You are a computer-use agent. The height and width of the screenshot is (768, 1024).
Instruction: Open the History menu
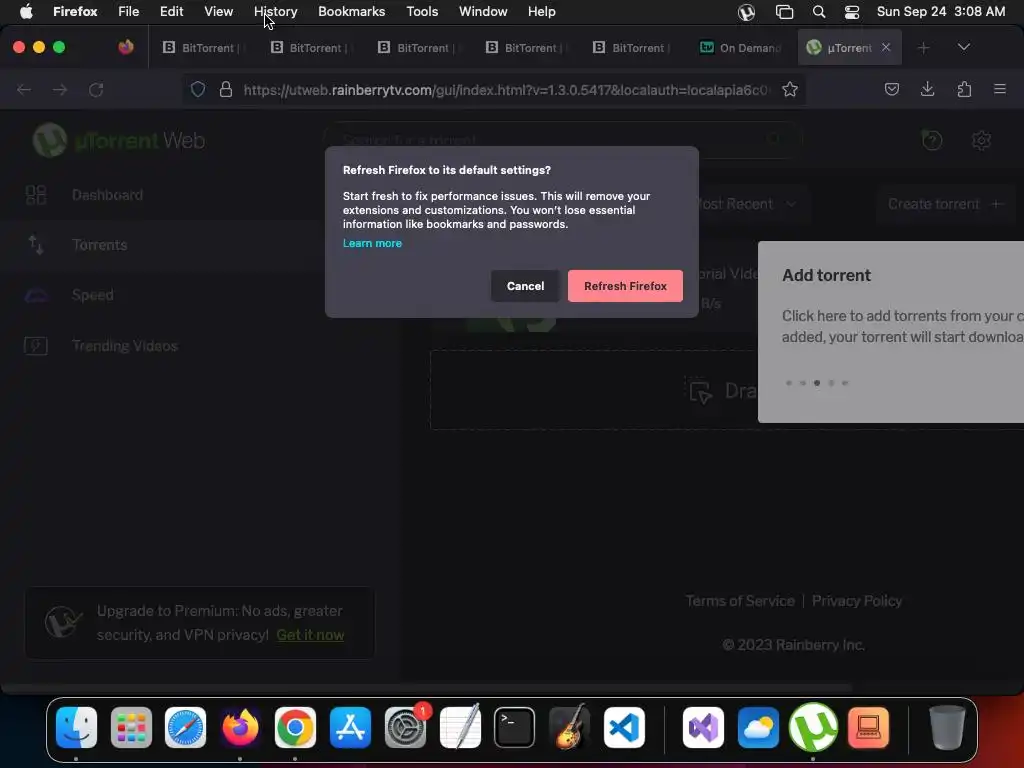[x=276, y=11]
